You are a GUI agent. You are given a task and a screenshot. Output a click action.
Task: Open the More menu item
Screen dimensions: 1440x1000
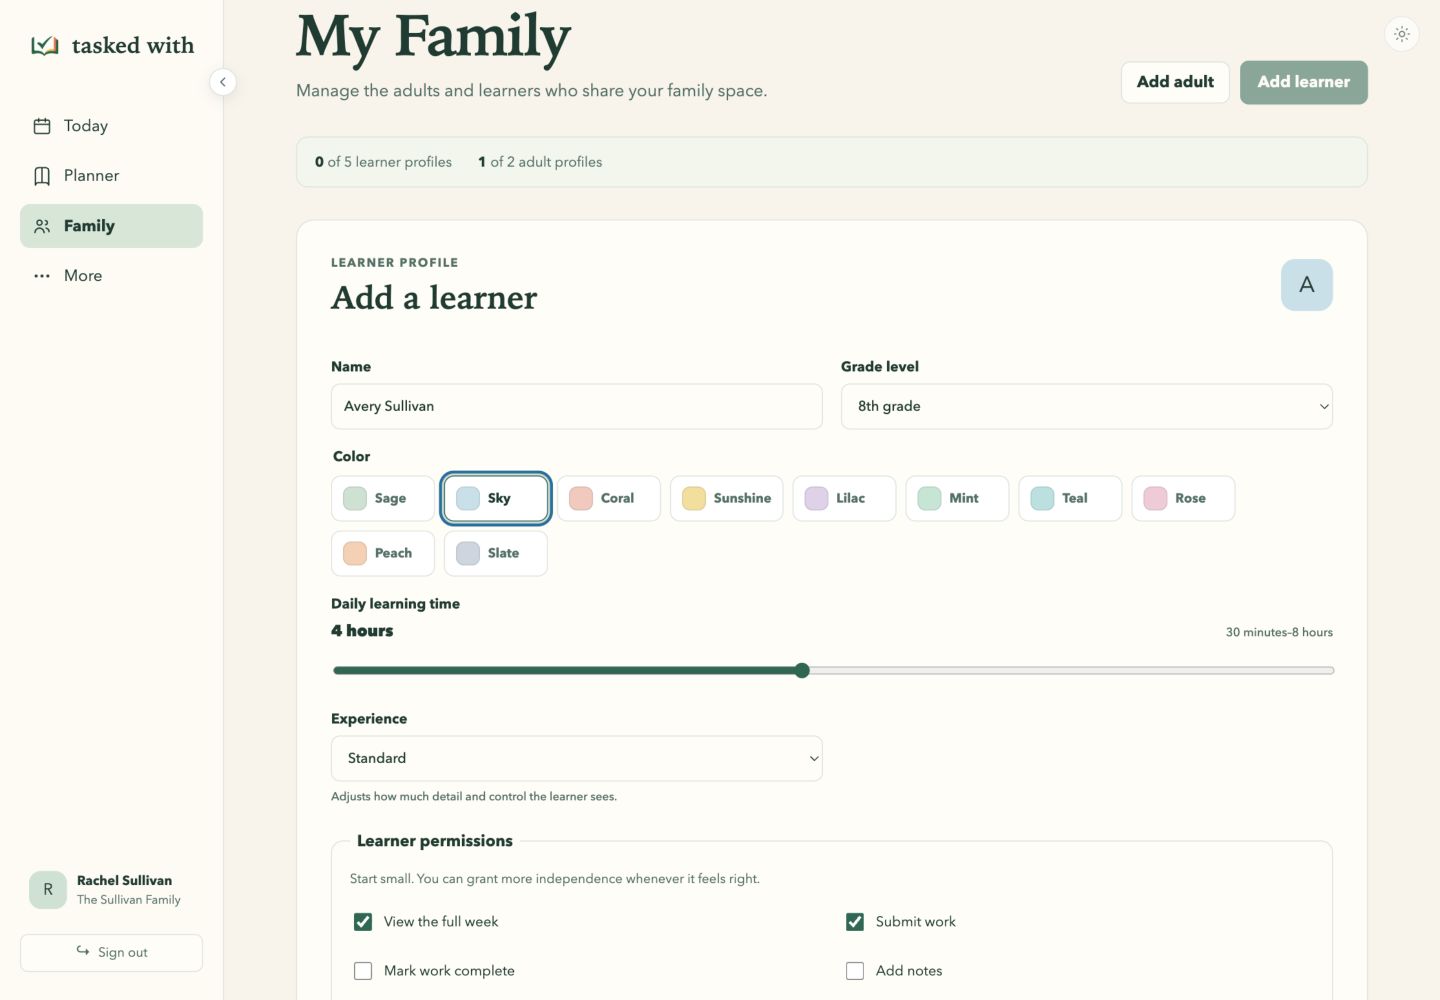111,276
